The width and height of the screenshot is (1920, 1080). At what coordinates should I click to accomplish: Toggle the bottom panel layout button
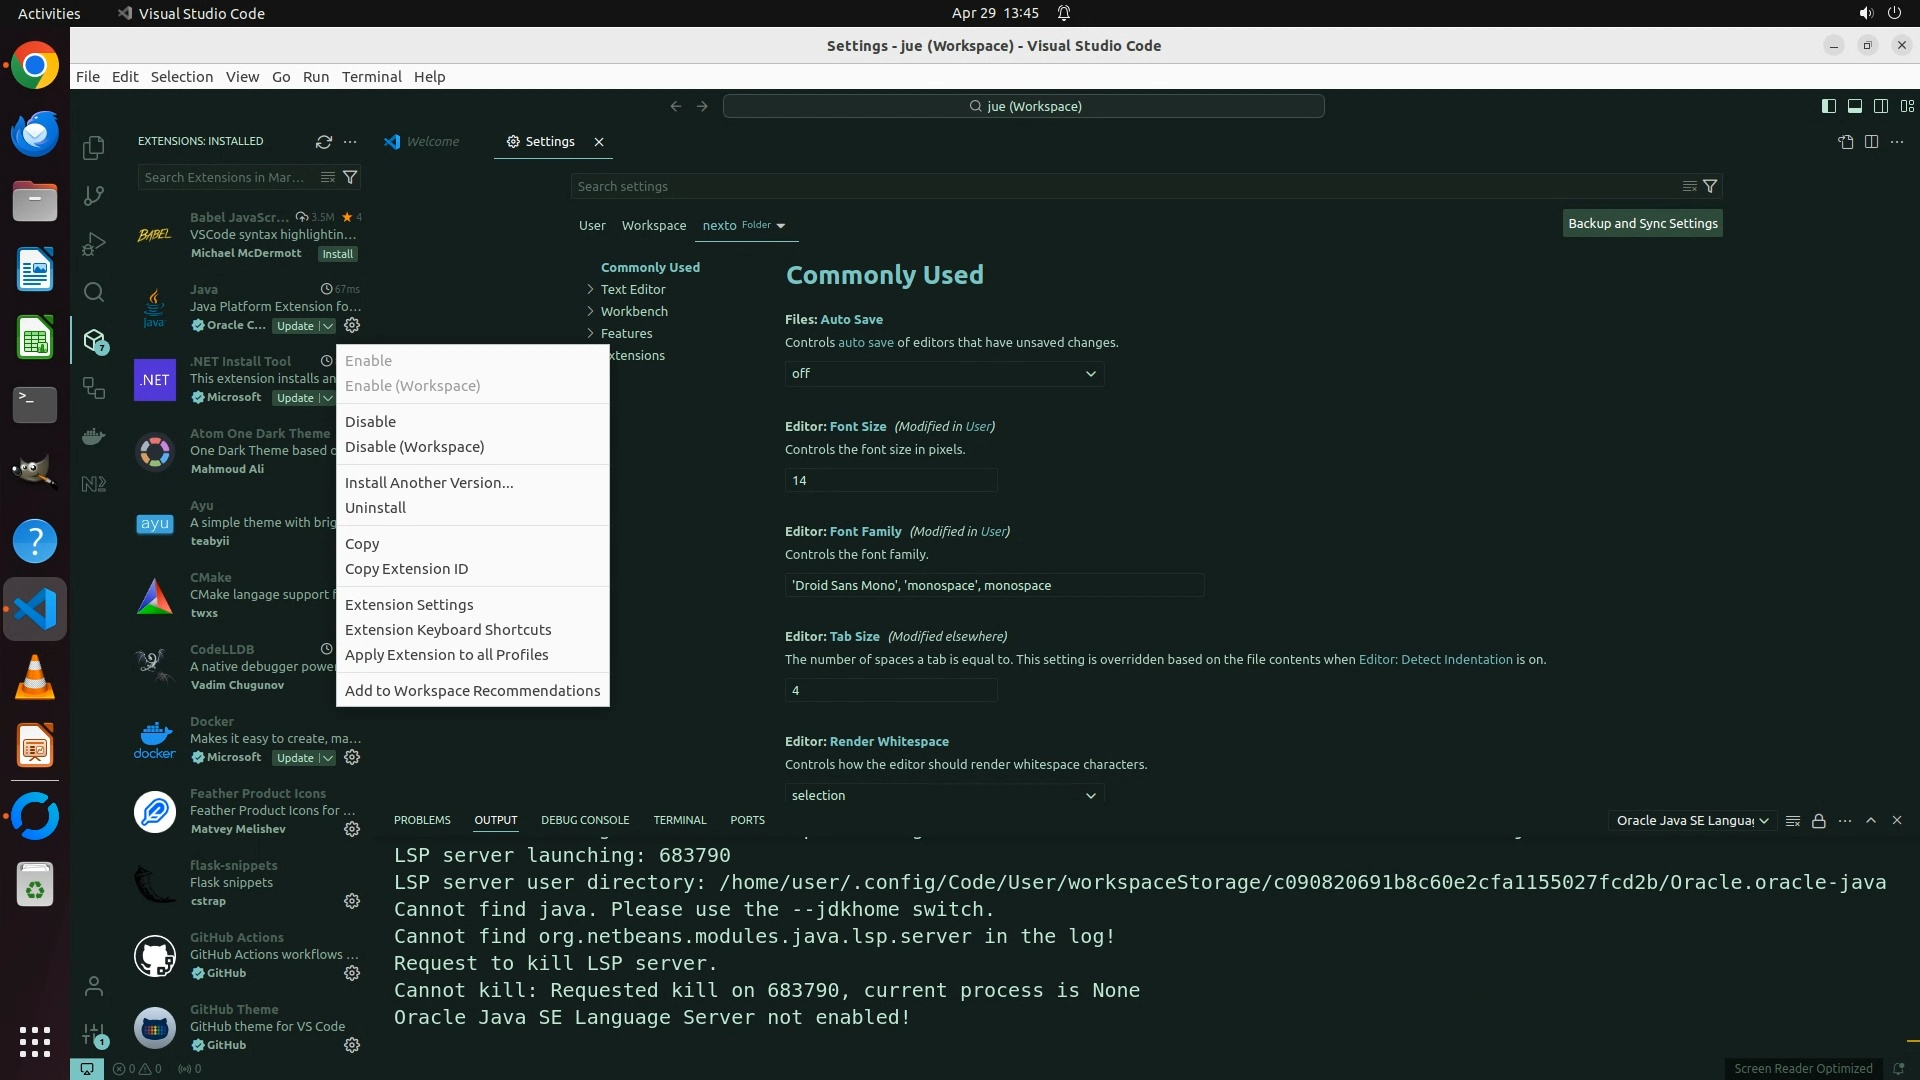click(x=1854, y=106)
